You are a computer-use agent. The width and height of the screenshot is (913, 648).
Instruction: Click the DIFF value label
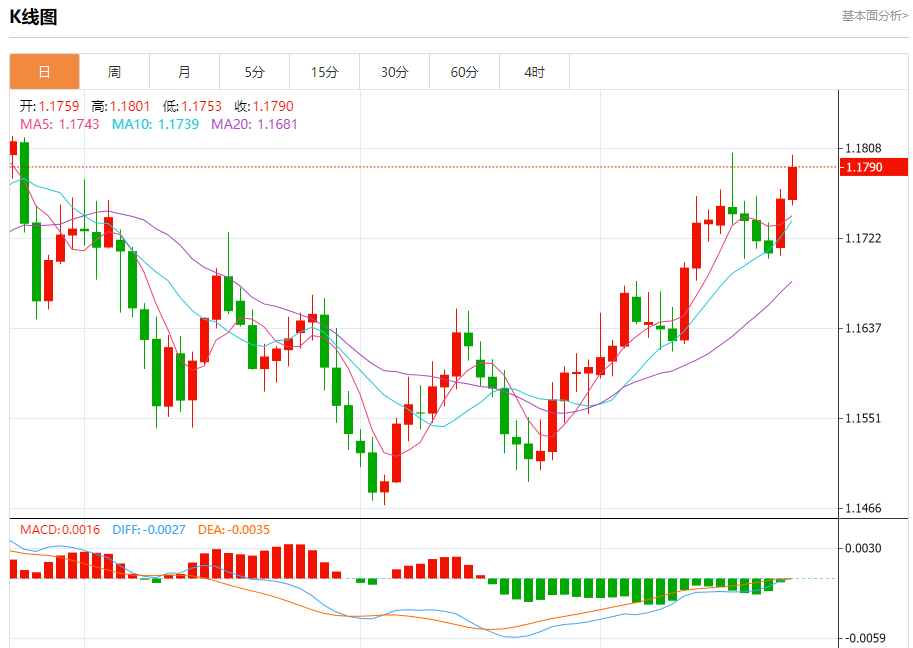pos(149,529)
